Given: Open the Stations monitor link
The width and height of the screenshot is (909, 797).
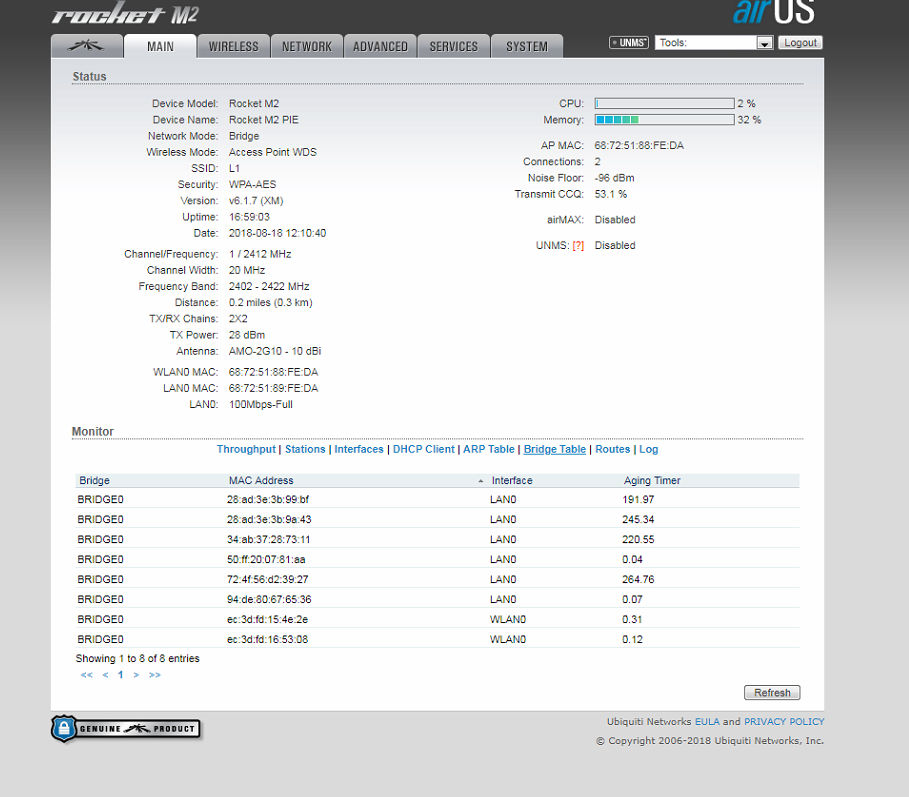Looking at the screenshot, I should click(x=305, y=449).
